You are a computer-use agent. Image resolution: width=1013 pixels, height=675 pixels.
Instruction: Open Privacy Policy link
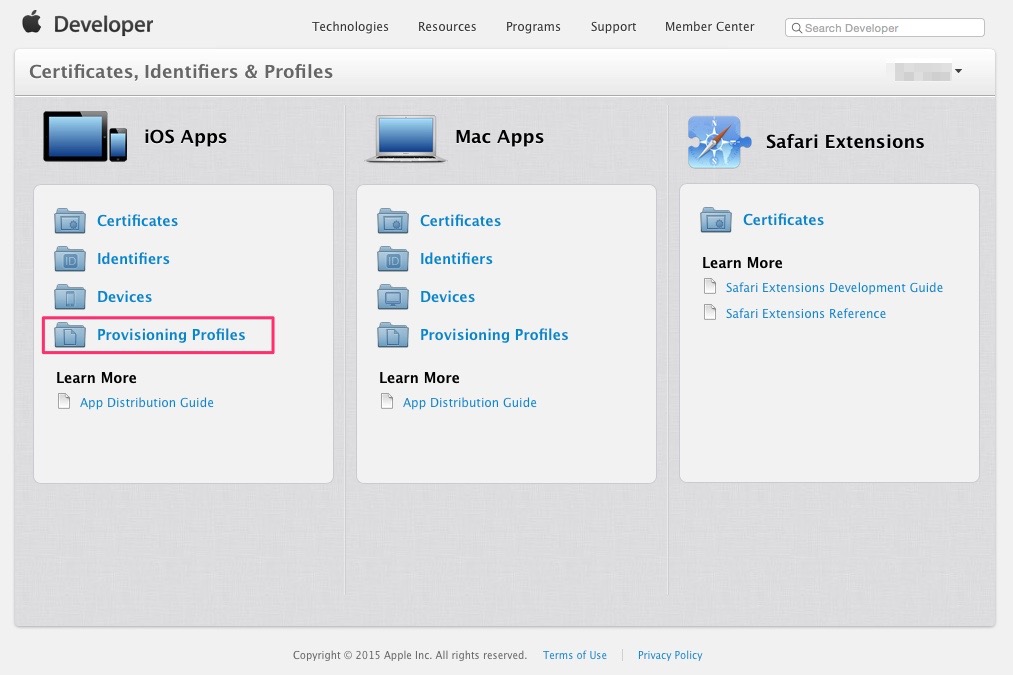(670, 655)
